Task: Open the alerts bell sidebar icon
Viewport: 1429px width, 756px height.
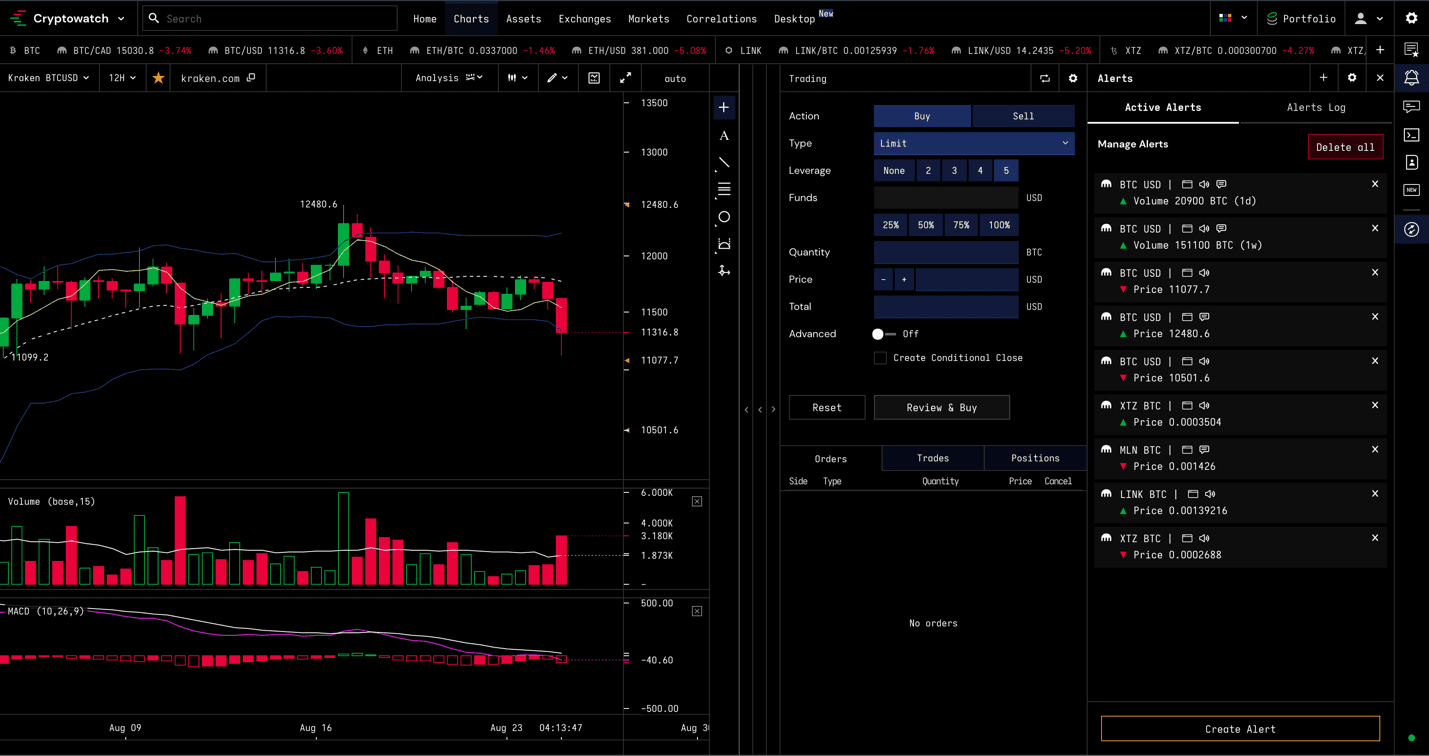Action: (1412, 78)
